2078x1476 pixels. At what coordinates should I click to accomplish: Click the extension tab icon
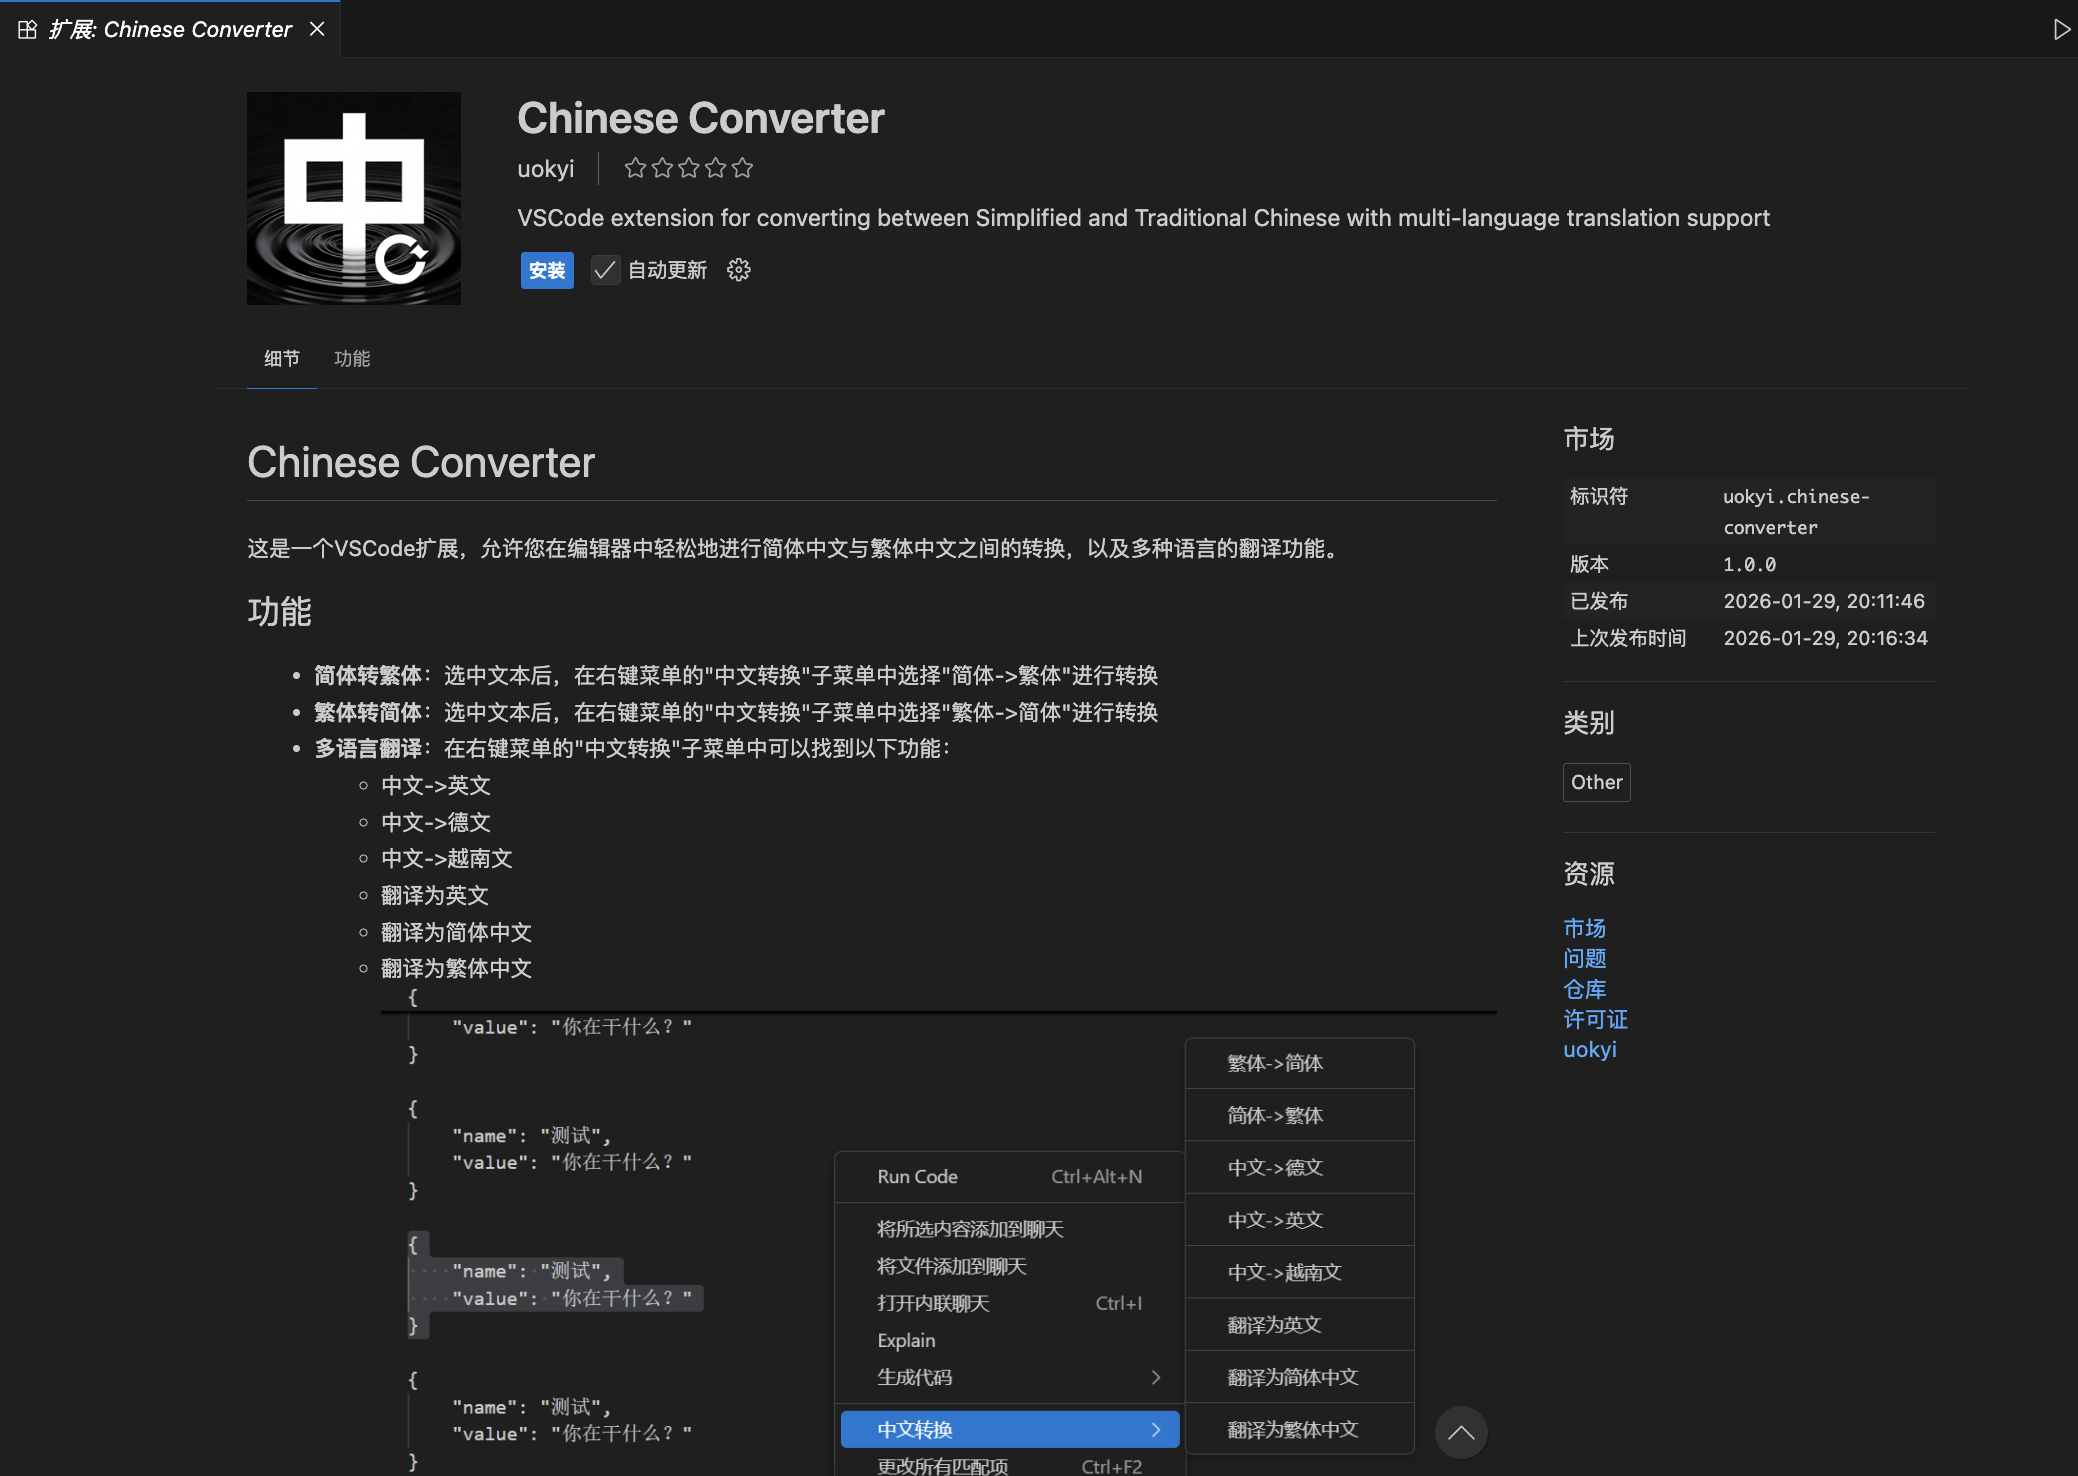[x=28, y=29]
